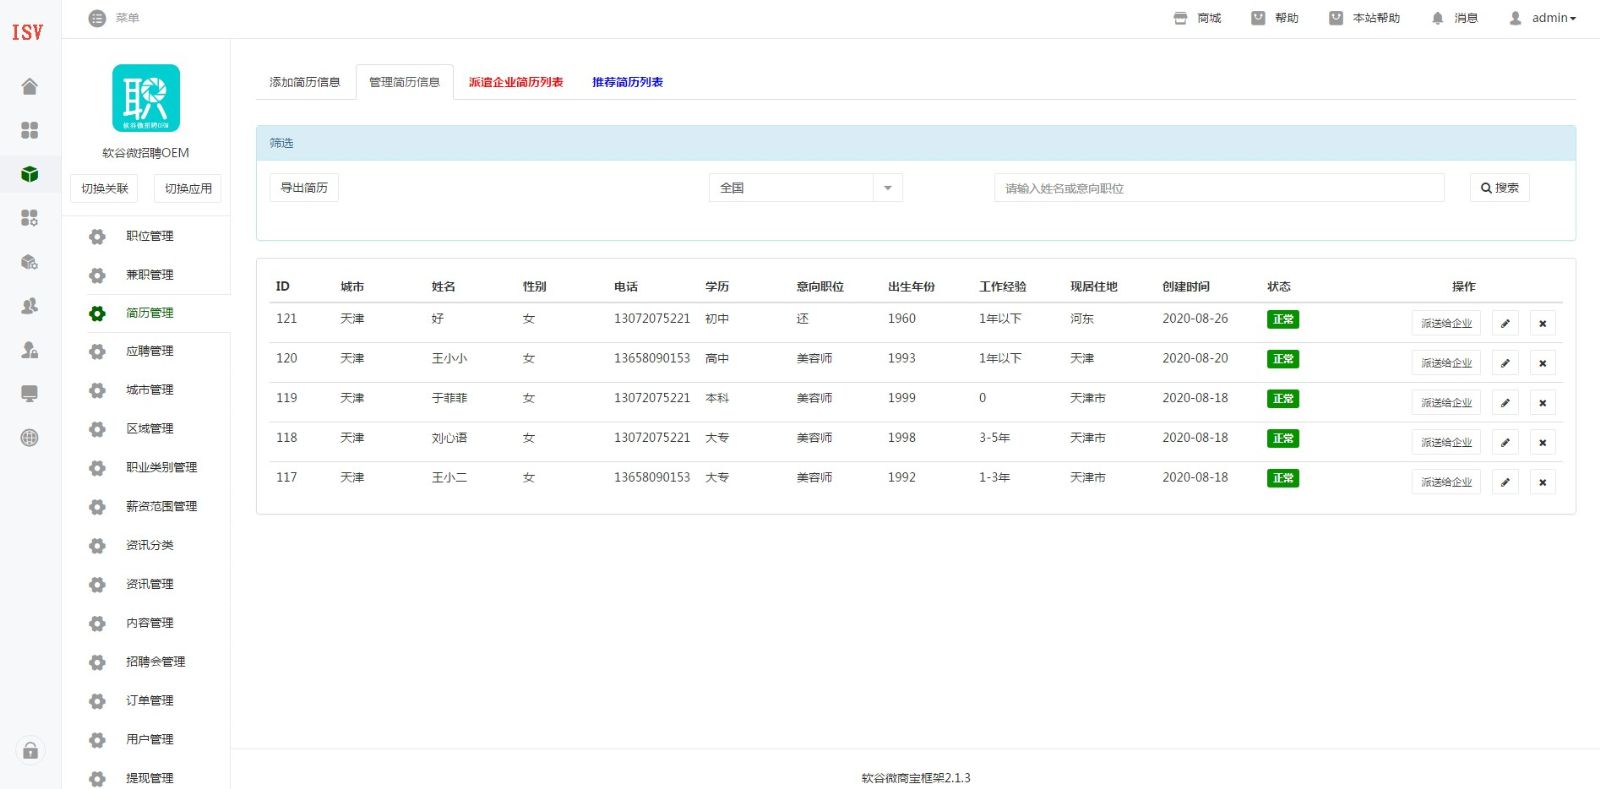
Task: Select the green cube icon in left rail
Action: click(x=30, y=174)
